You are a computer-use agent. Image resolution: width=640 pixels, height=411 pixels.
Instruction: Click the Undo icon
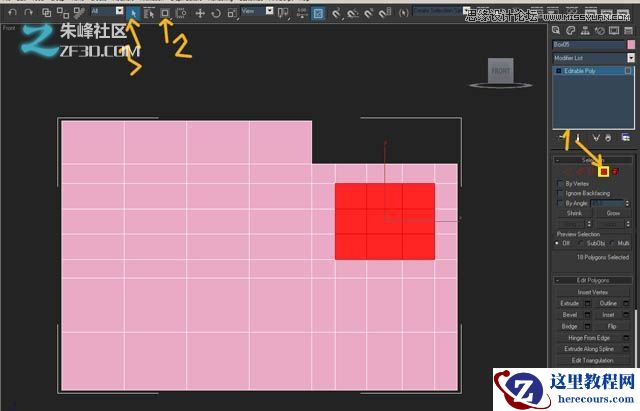pos(13,12)
